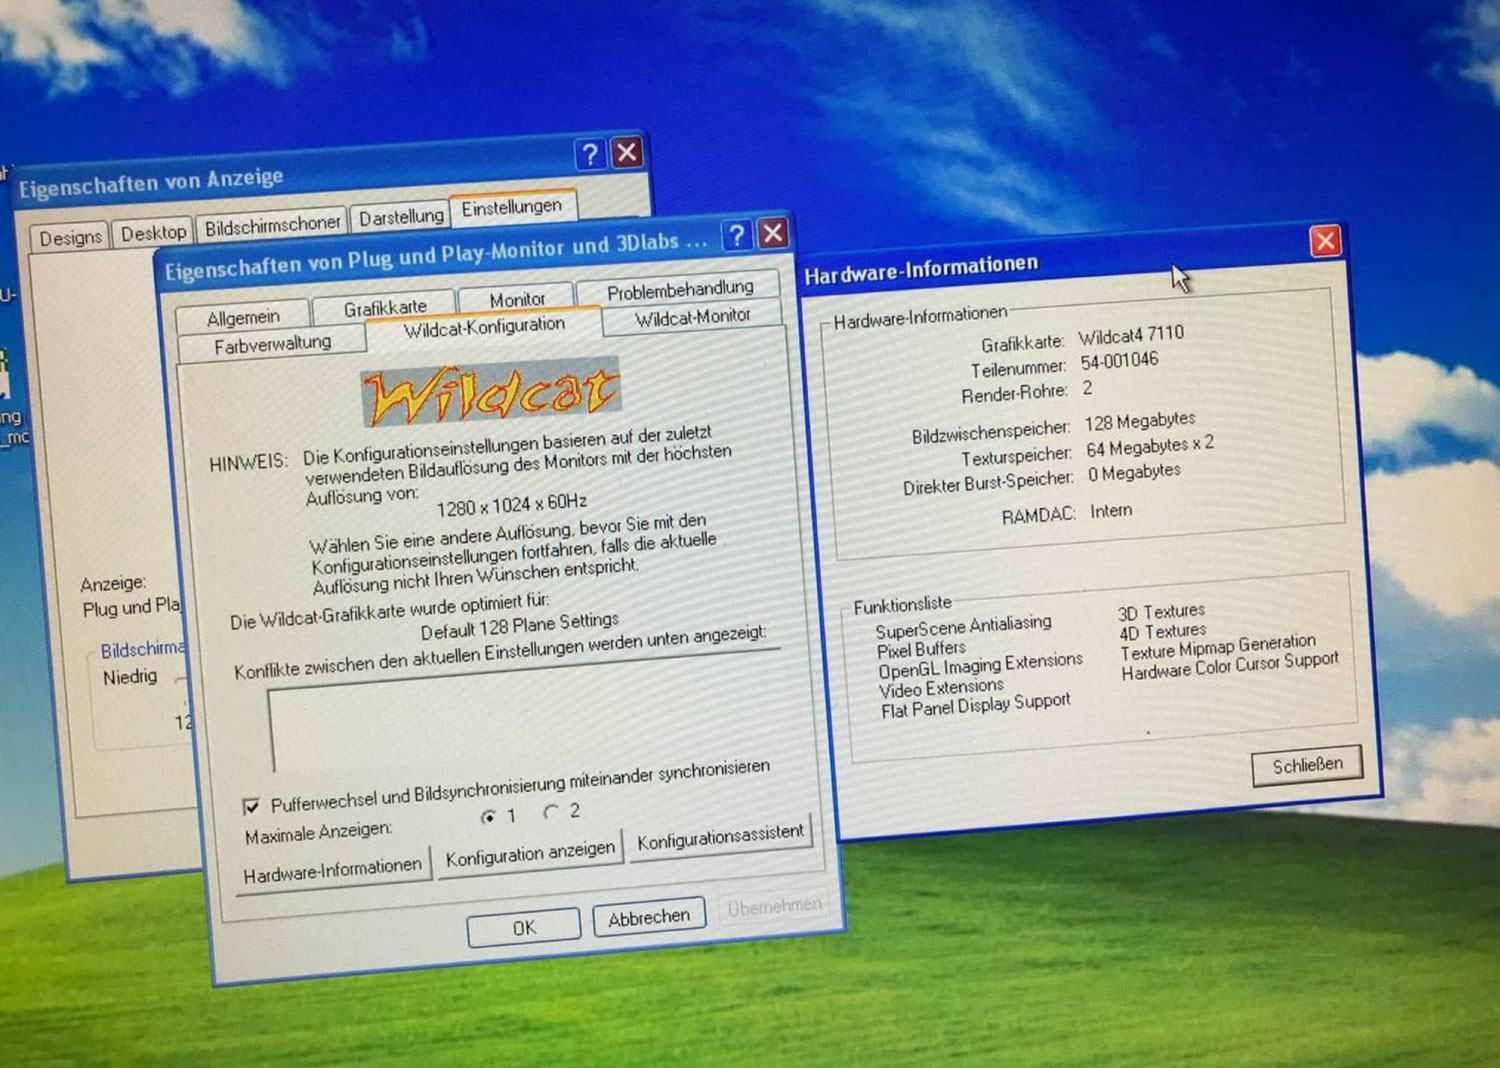1500x1068 pixels.
Task: Click the Niedrig label in Anzeige window
Action: point(130,677)
